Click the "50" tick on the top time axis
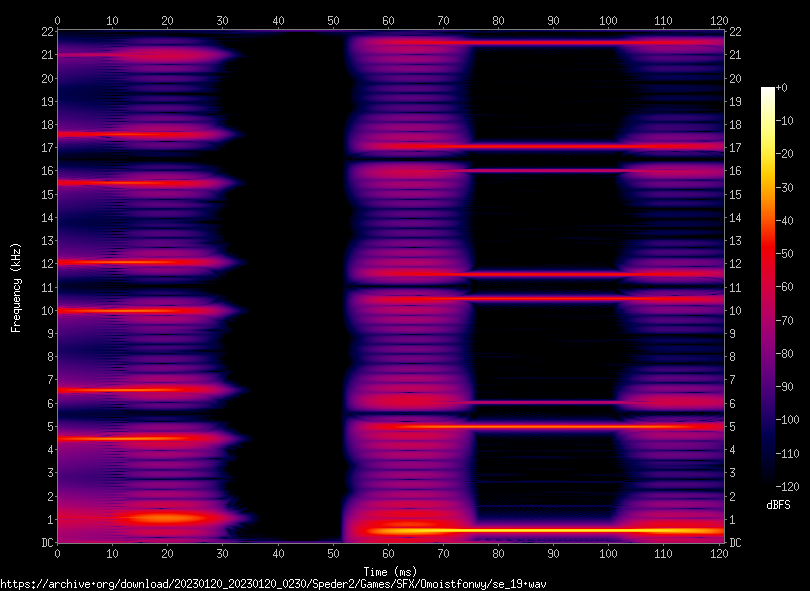This screenshot has width=810, height=591. pyautogui.click(x=334, y=20)
